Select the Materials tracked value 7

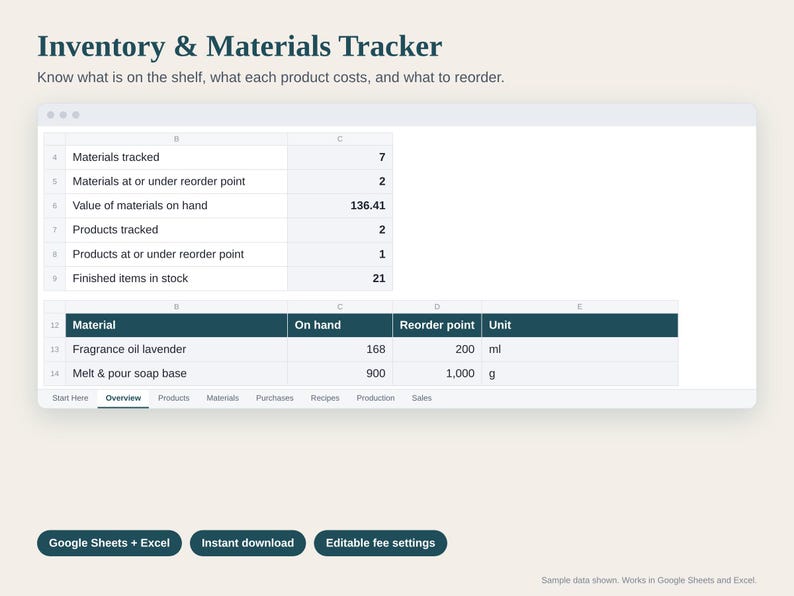click(340, 157)
